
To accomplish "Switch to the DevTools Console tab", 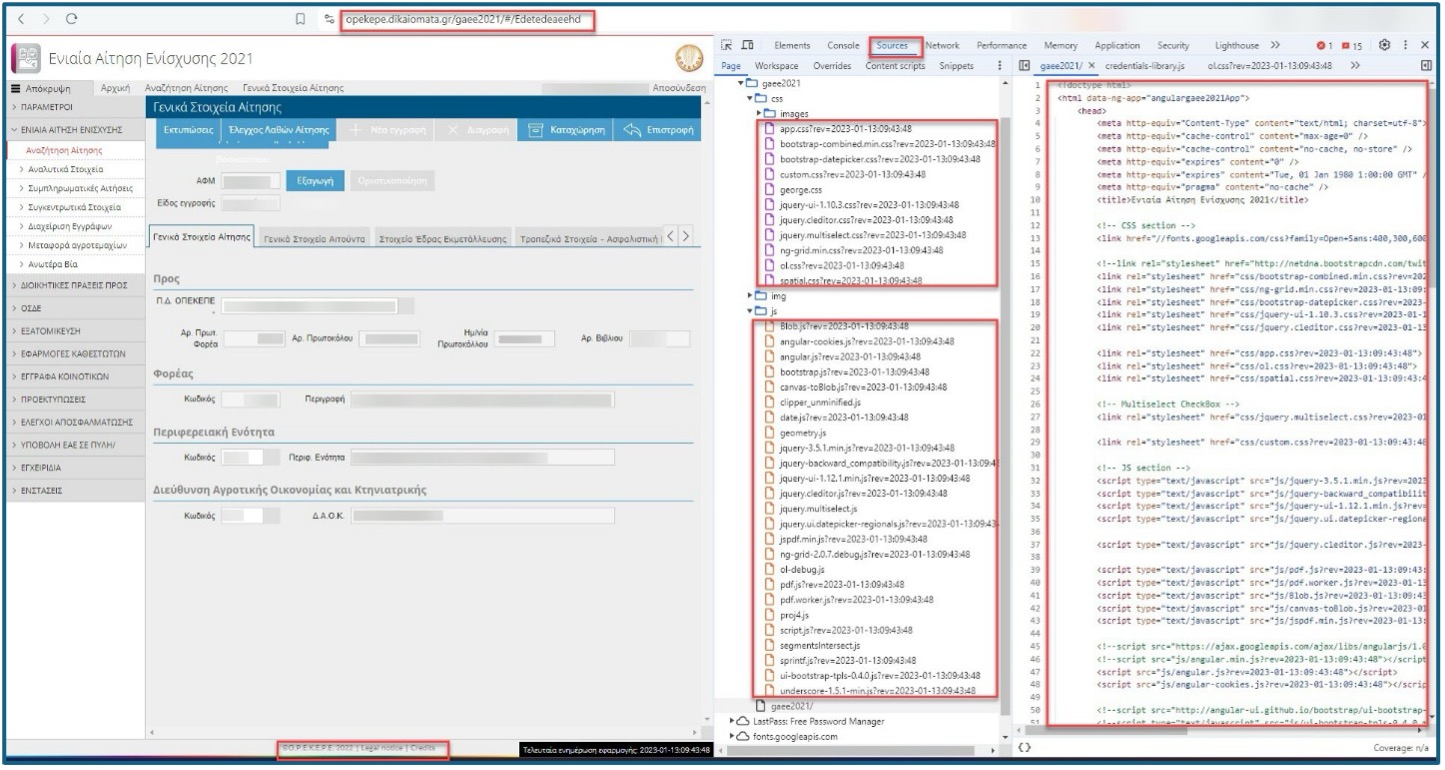I will tap(842, 47).
